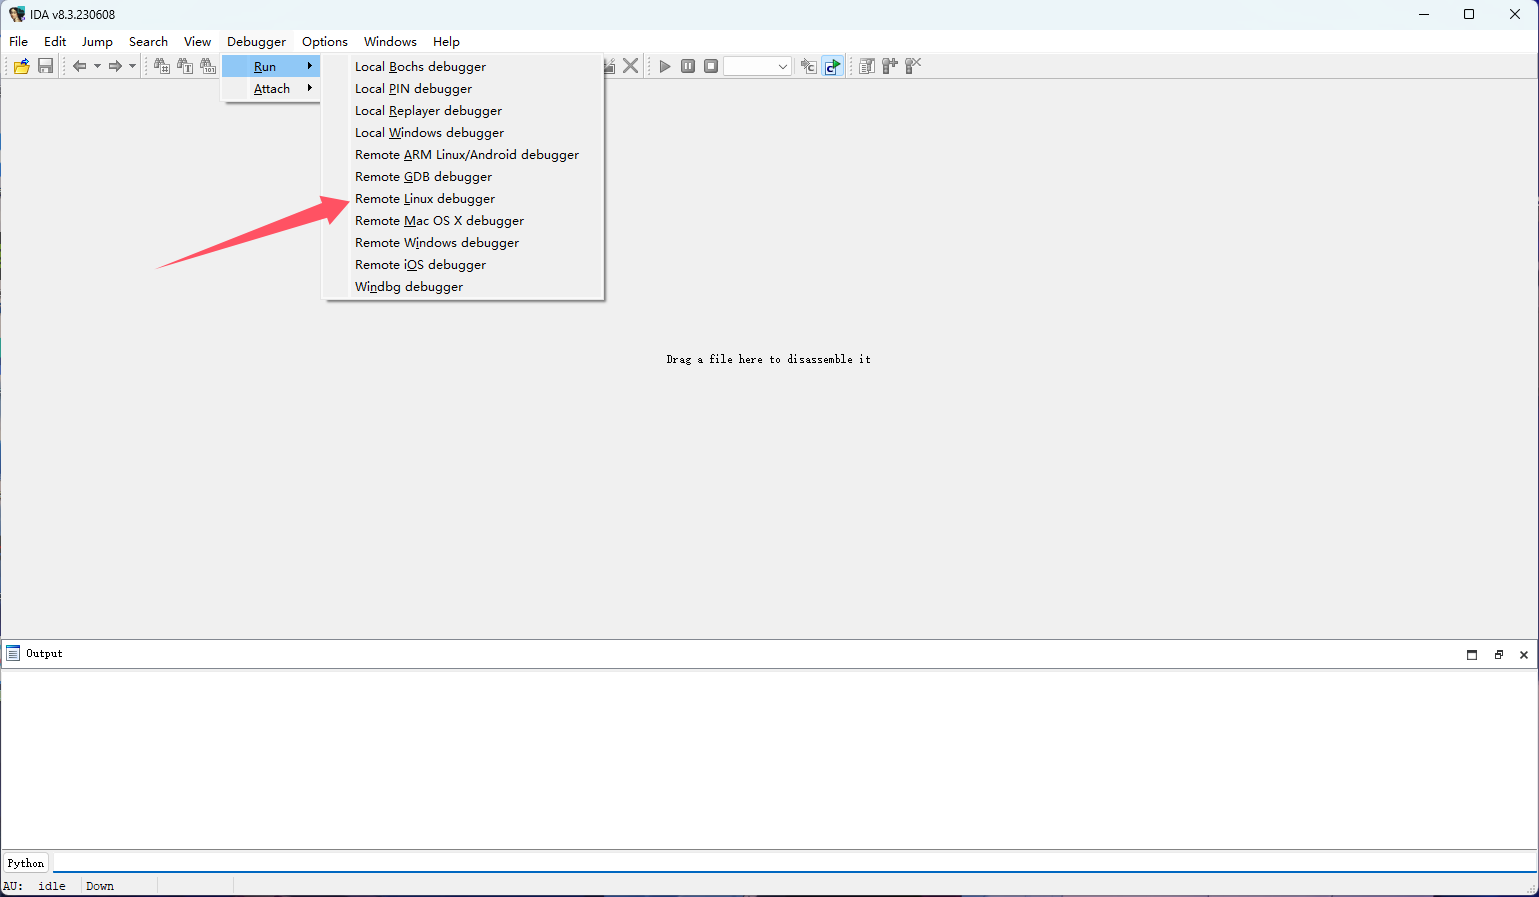
Task: Click the switch-to-source icon beside combo box
Action: 808,66
